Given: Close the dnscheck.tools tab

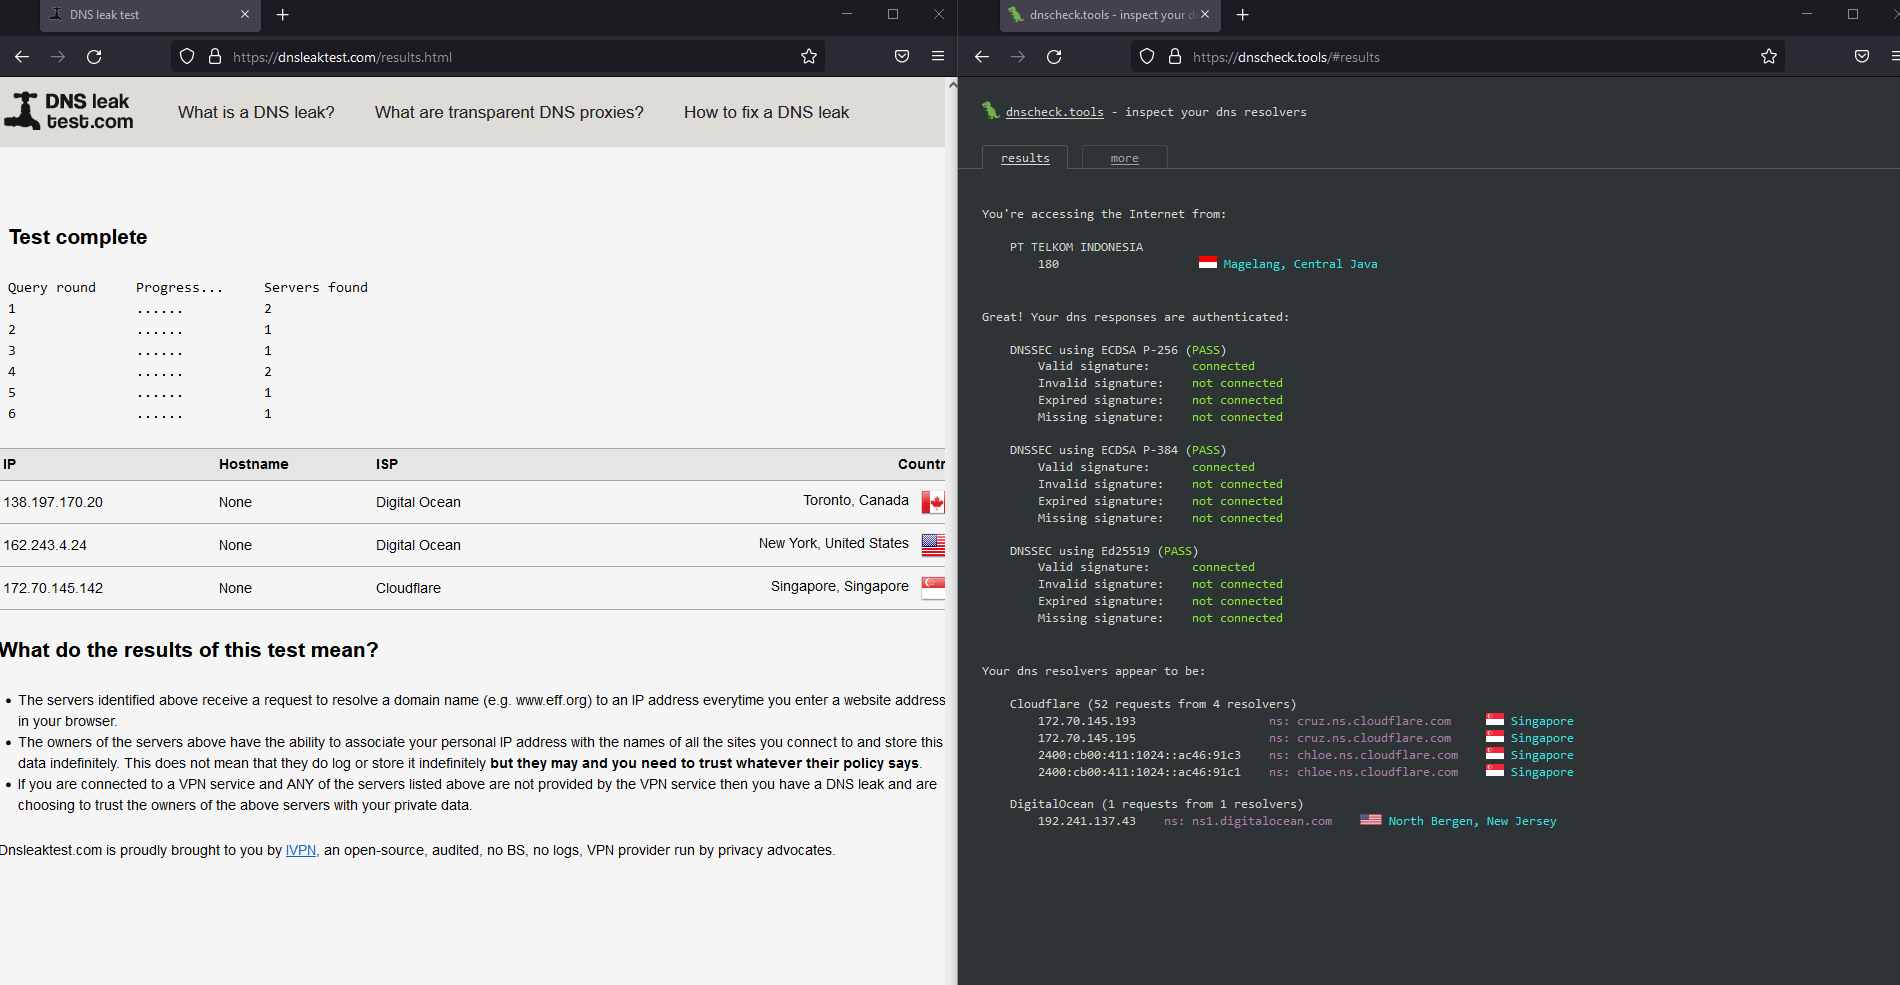Looking at the screenshot, I should click(x=1205, y=15).
